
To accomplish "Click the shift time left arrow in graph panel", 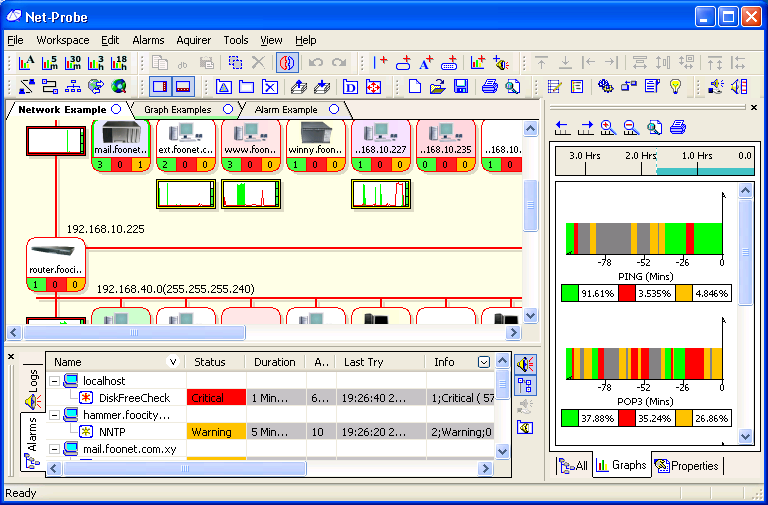I will point(562,127).
